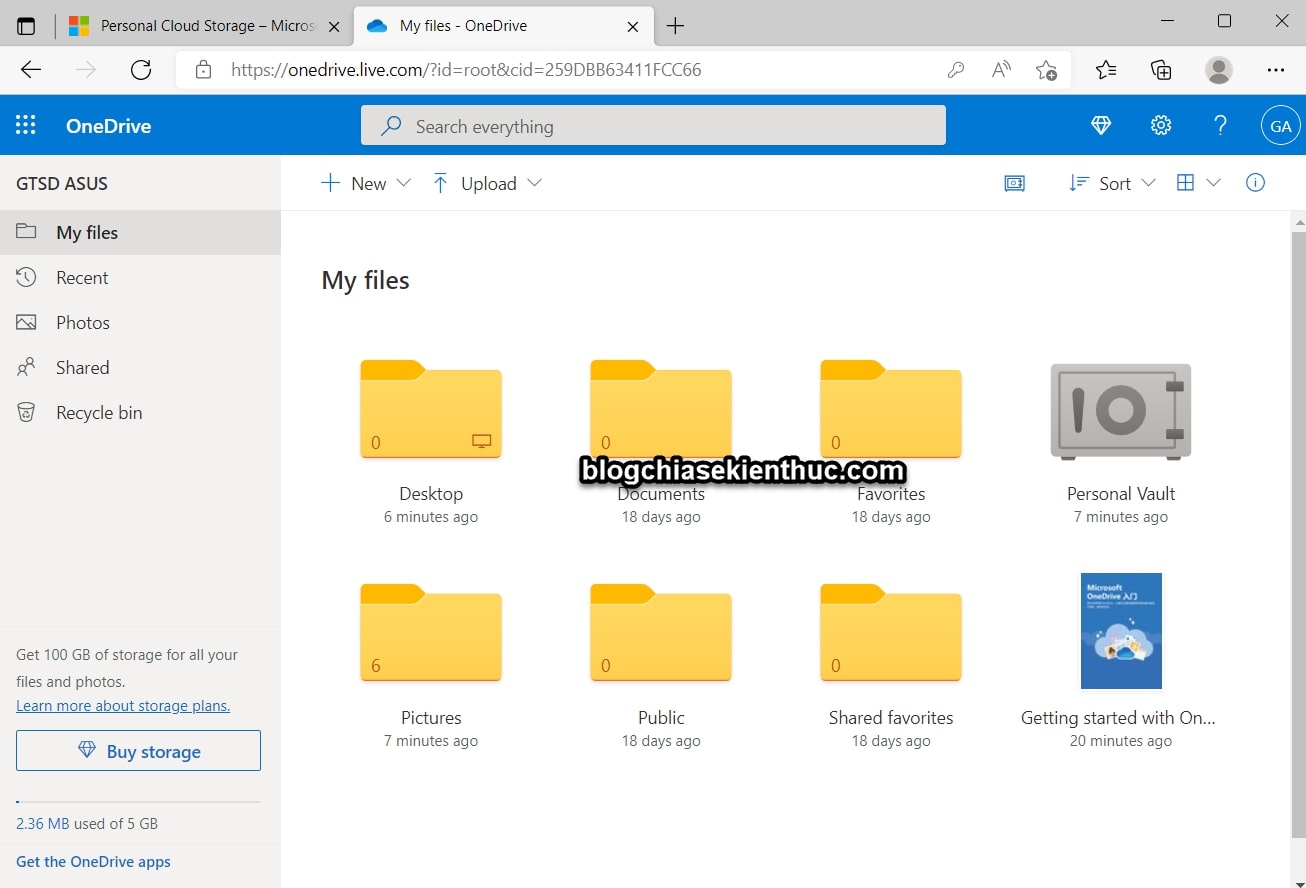Open the Microsoft 365 app launcher grid
The height and width of the screenshot is (888, 1306).
26,125
